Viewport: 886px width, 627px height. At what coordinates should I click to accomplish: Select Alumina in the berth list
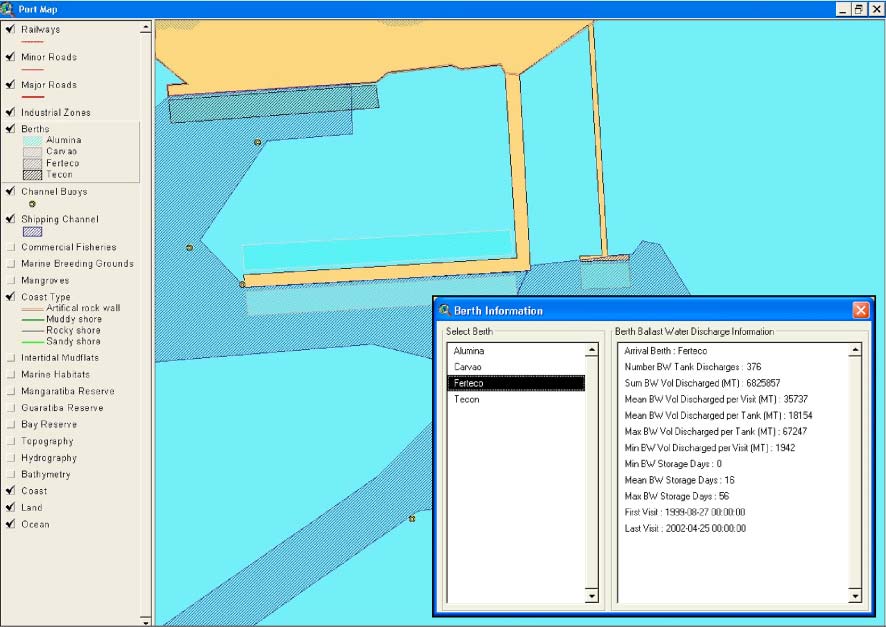pyautogui.click(x=469, y=352)
